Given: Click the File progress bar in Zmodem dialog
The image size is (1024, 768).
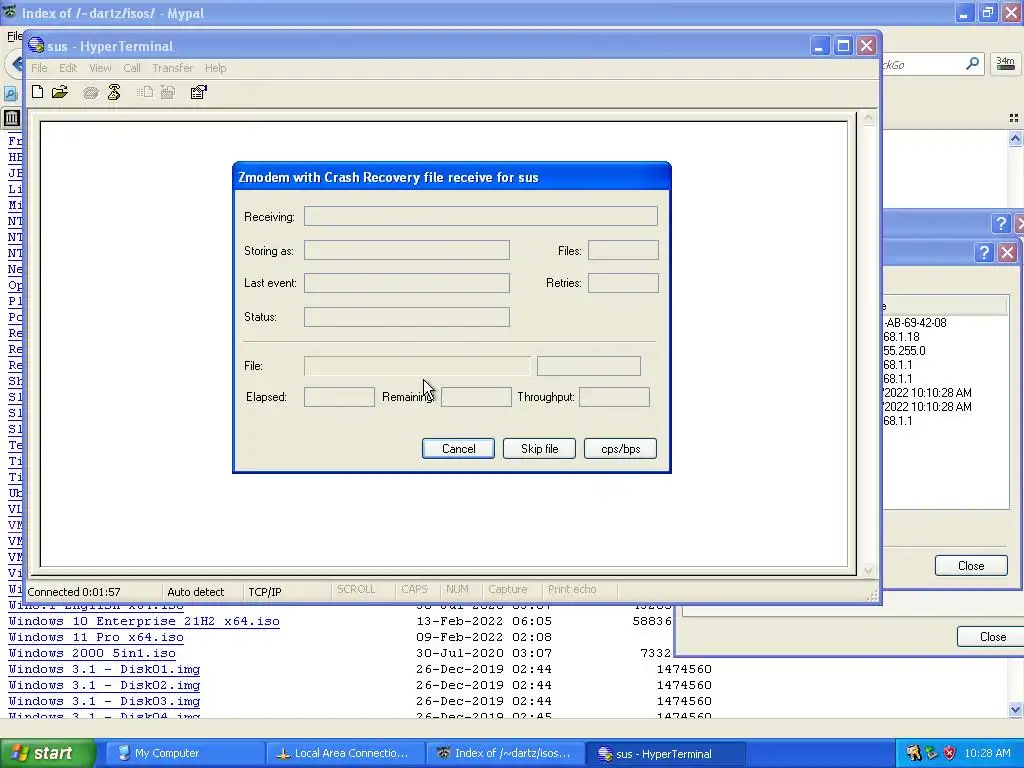Looking at the screenshot, I should coord(417,366).
